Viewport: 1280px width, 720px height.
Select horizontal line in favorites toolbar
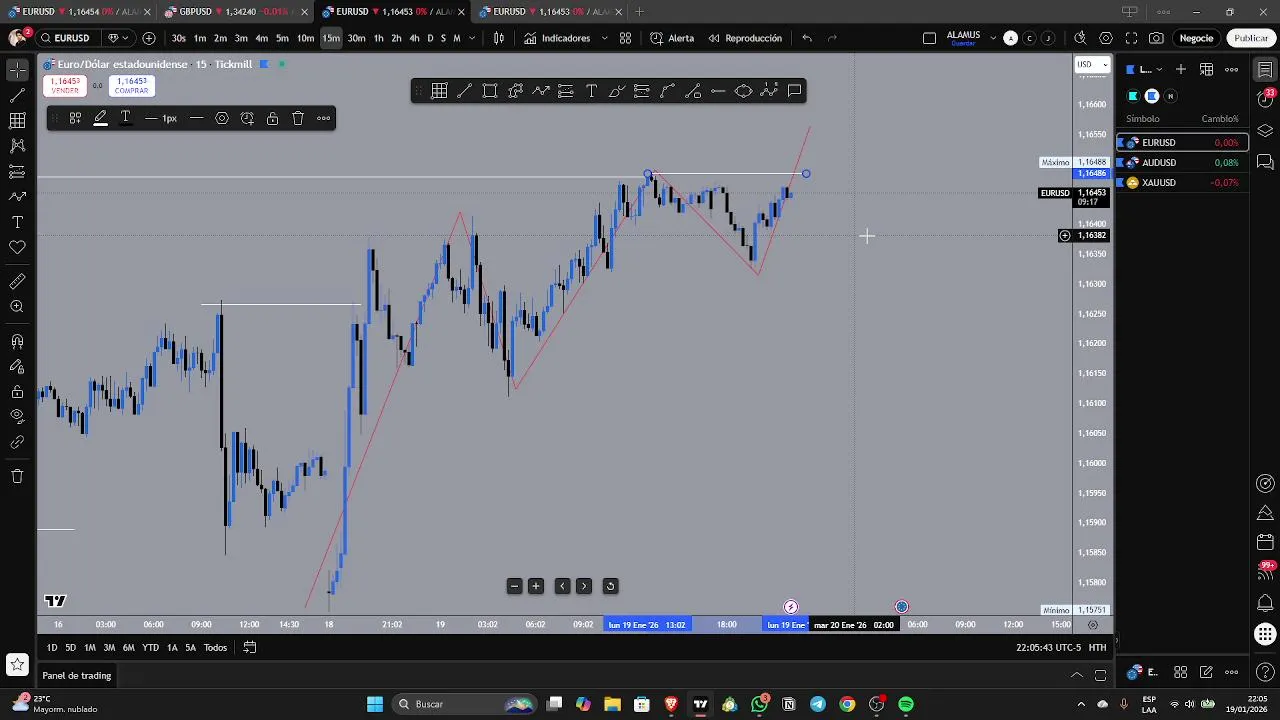718,91
